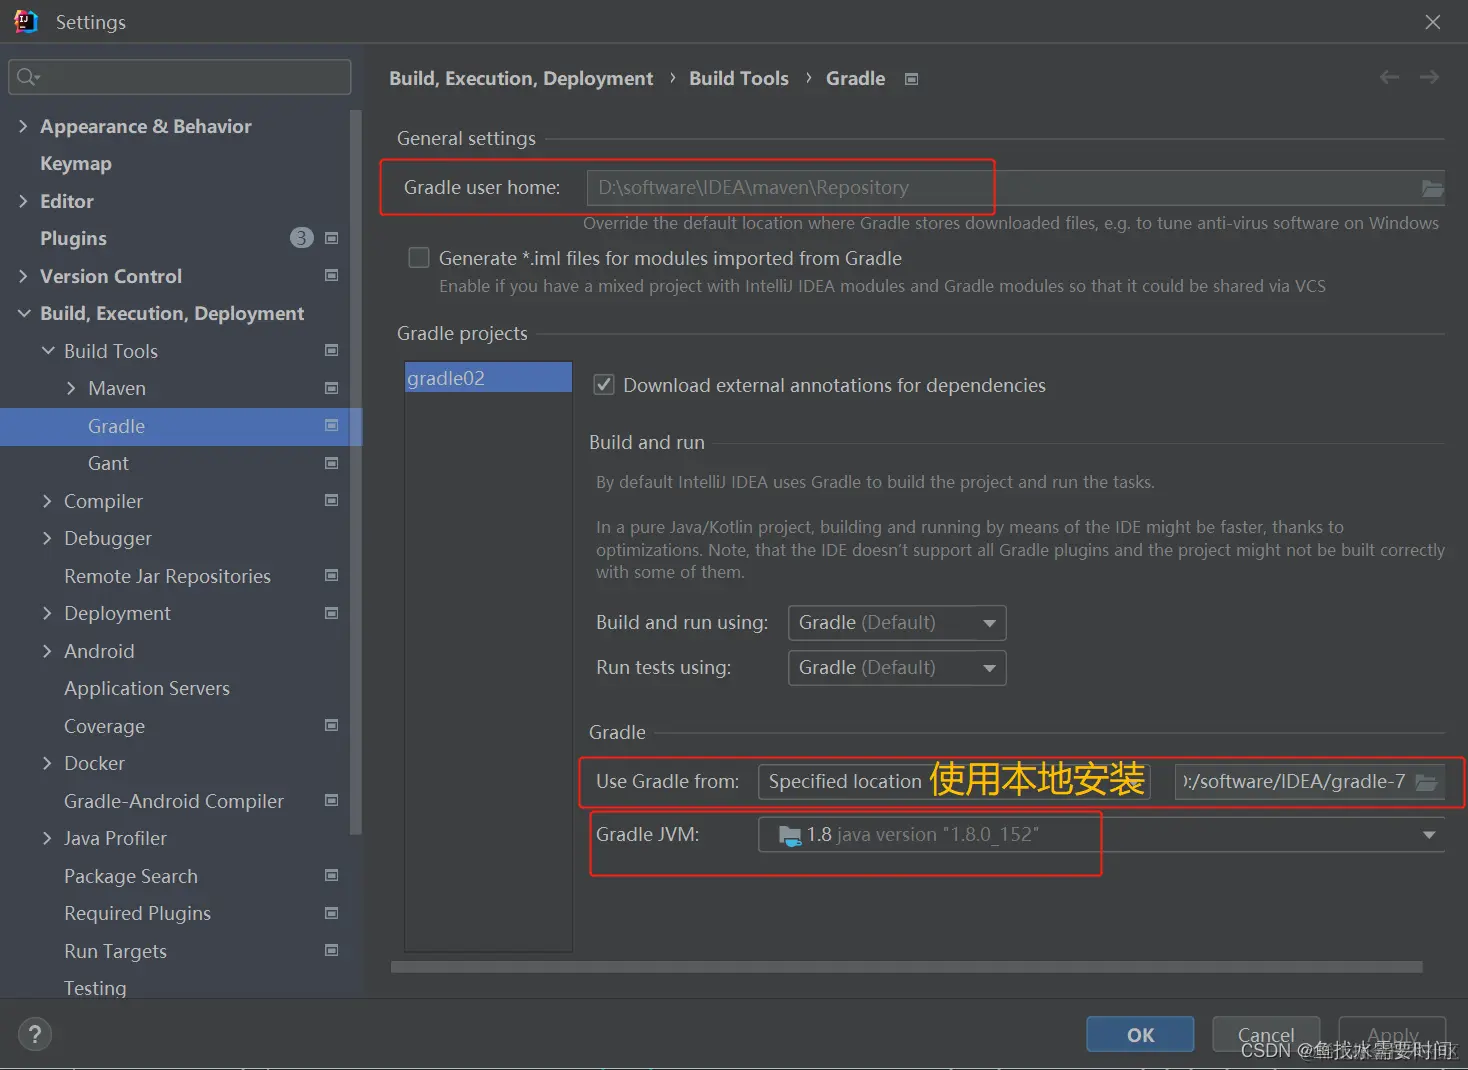Click the project icon on Required Plugins row
This screenshot has width=1468, height=1070.
coord(332,913)
